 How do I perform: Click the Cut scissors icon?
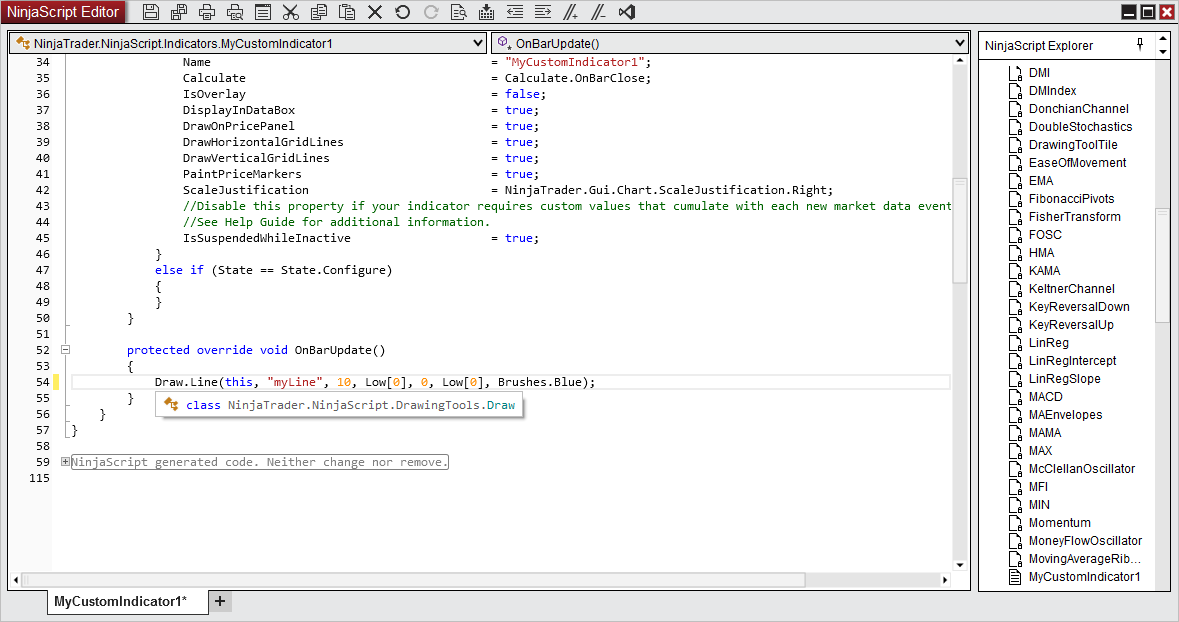click(291, 12)
